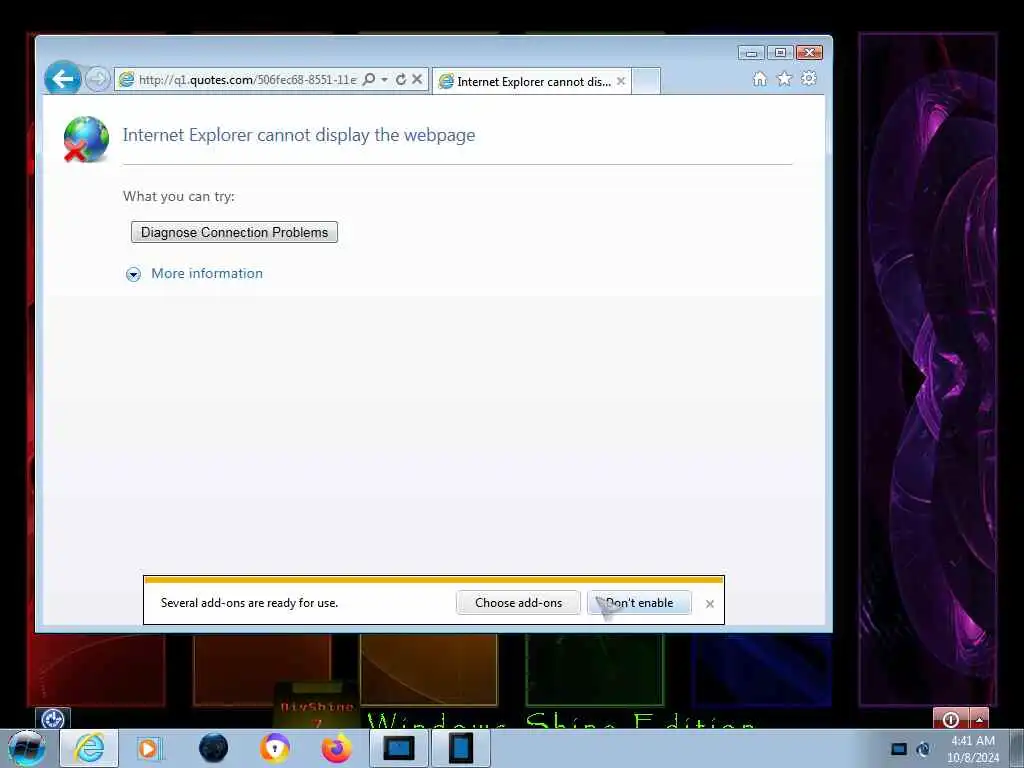Click the red power gadget button
The width and height of the screenshot is (1024, 768).
tap(951, 719)
